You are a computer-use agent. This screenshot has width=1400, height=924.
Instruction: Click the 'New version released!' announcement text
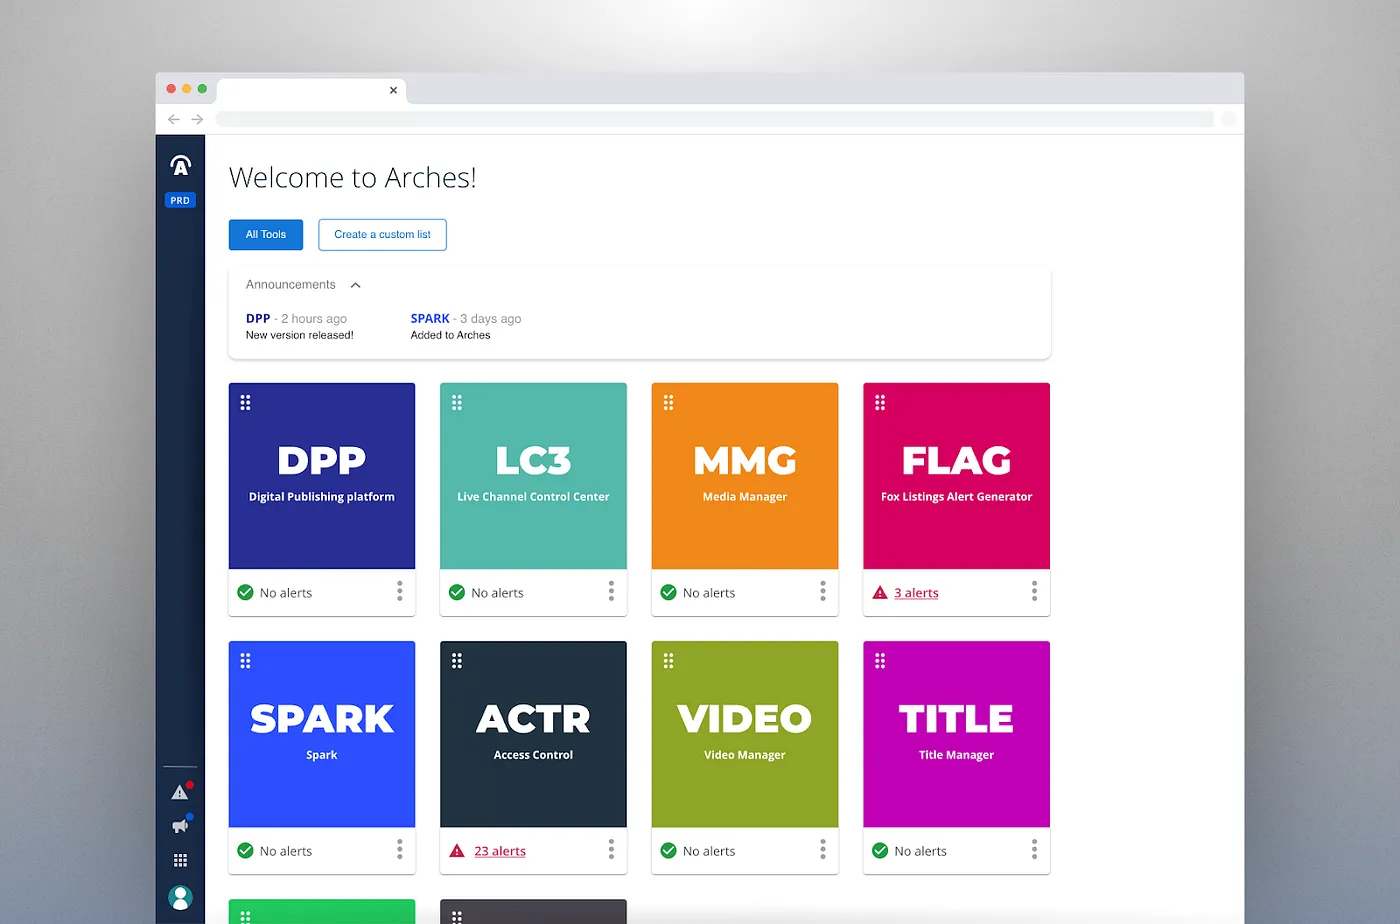(300, 335)
